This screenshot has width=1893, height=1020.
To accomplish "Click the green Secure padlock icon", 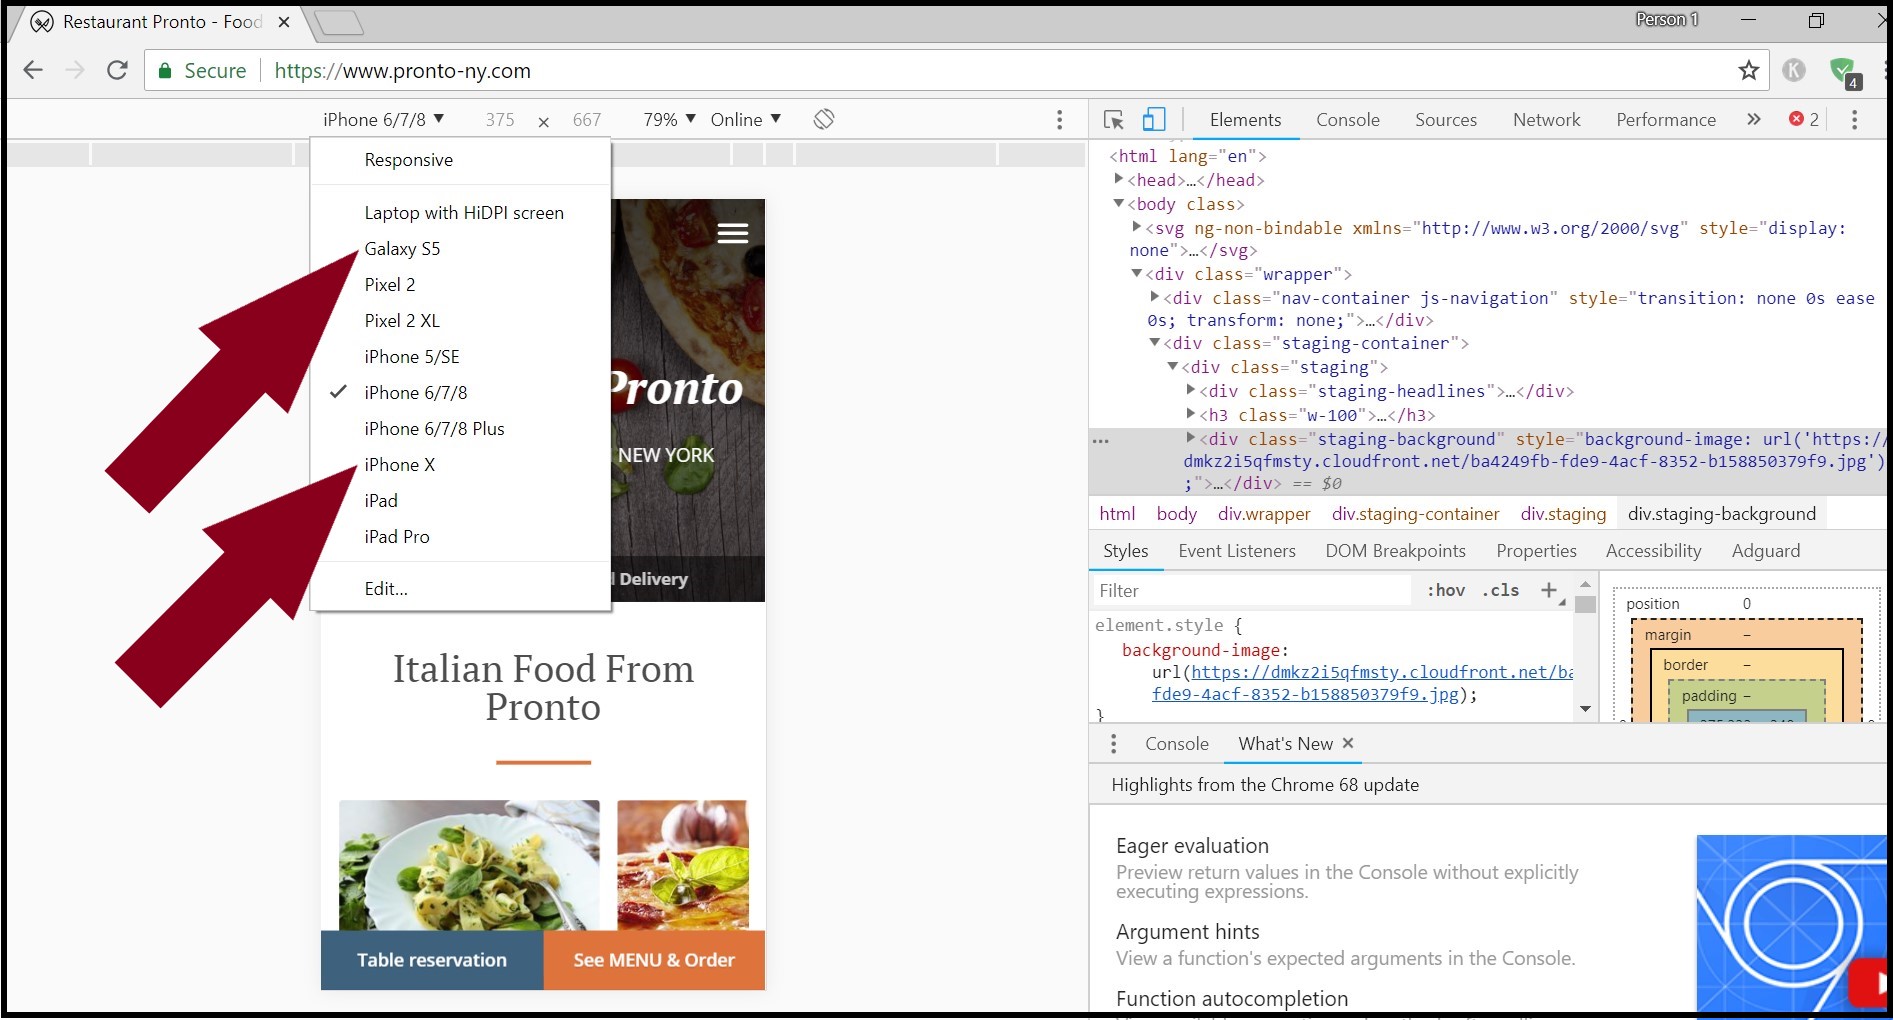I will 164,71.
